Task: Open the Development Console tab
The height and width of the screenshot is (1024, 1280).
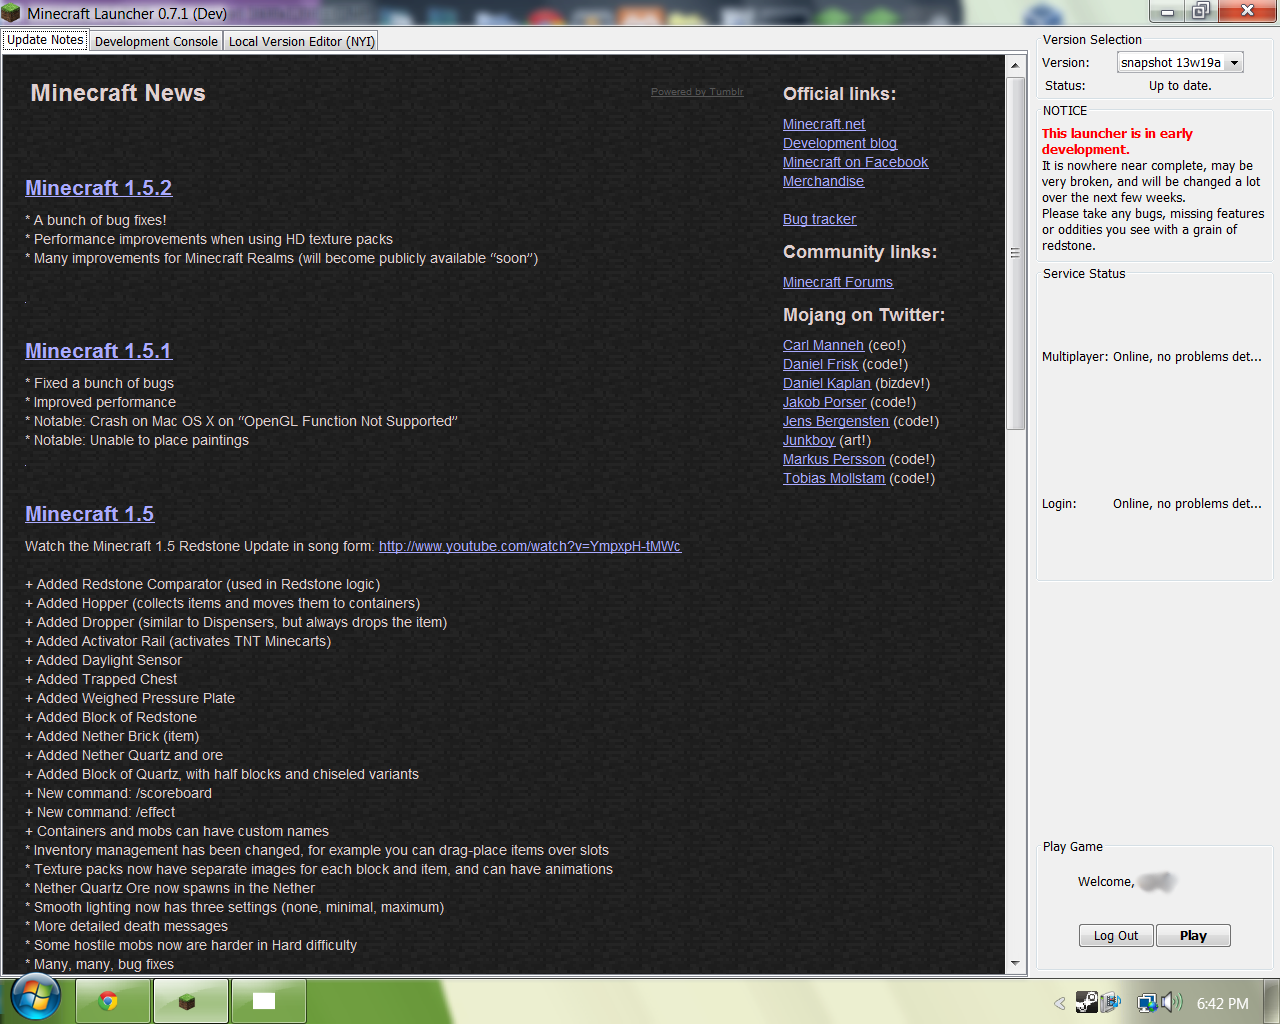Action: tap(156, 41)
